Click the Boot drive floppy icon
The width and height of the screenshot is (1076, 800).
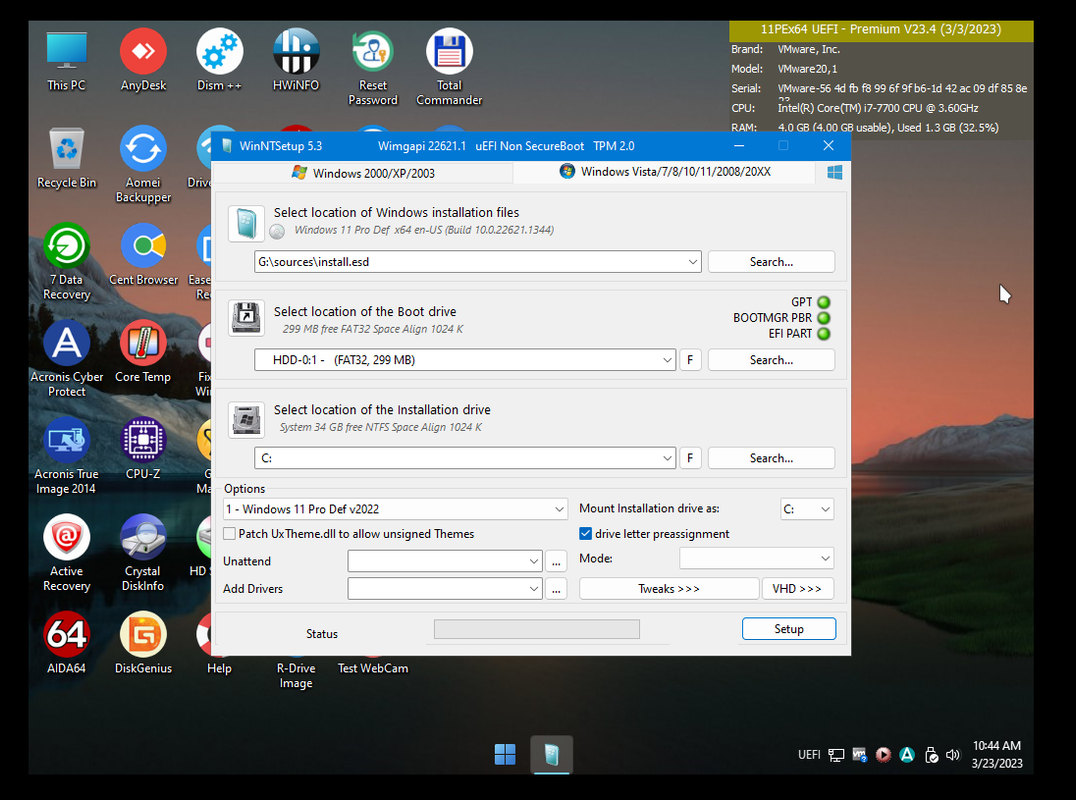point(246,318)
